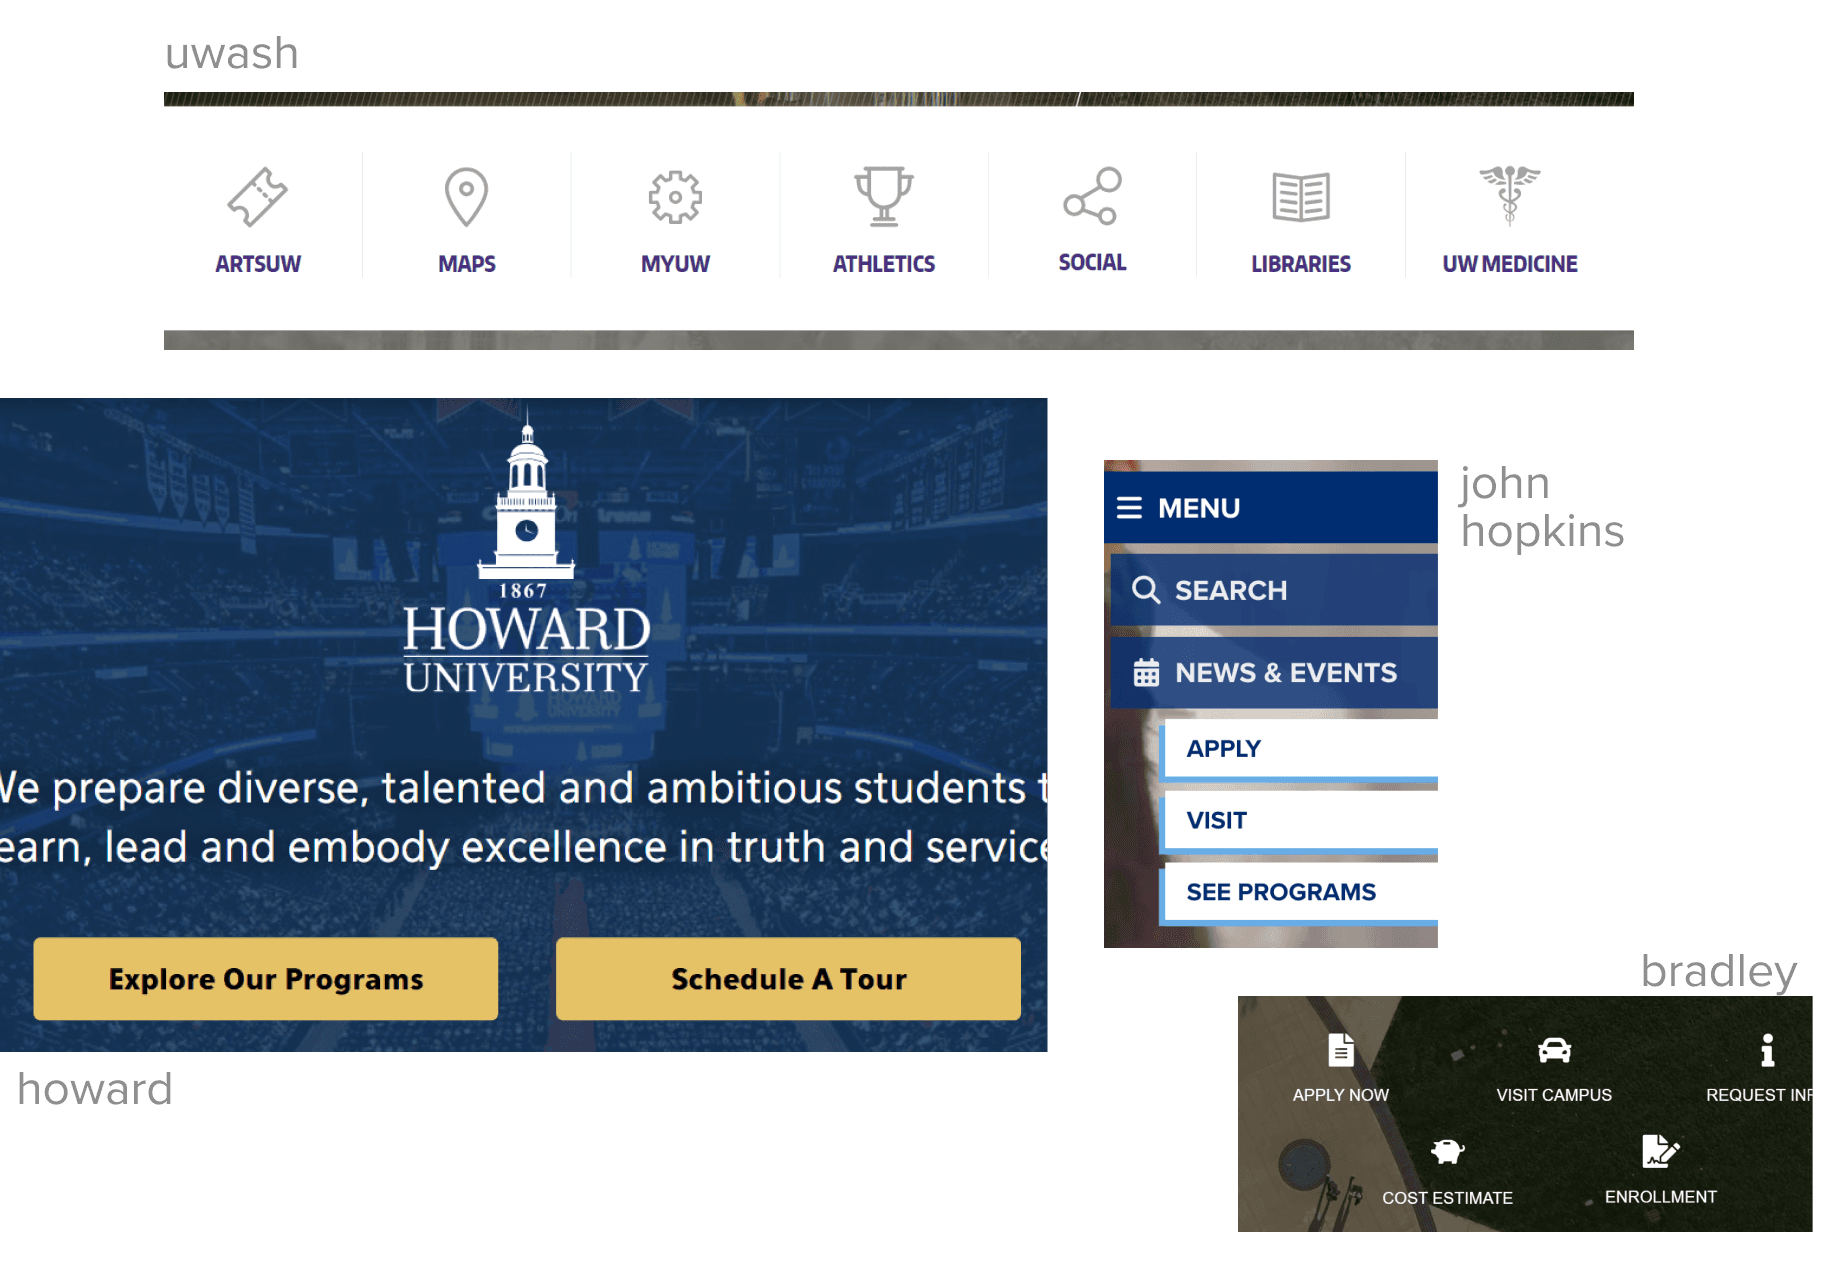Open the ARTSUW link
The width and height of the screenshot is (1830, 1268).
[258, 264]
